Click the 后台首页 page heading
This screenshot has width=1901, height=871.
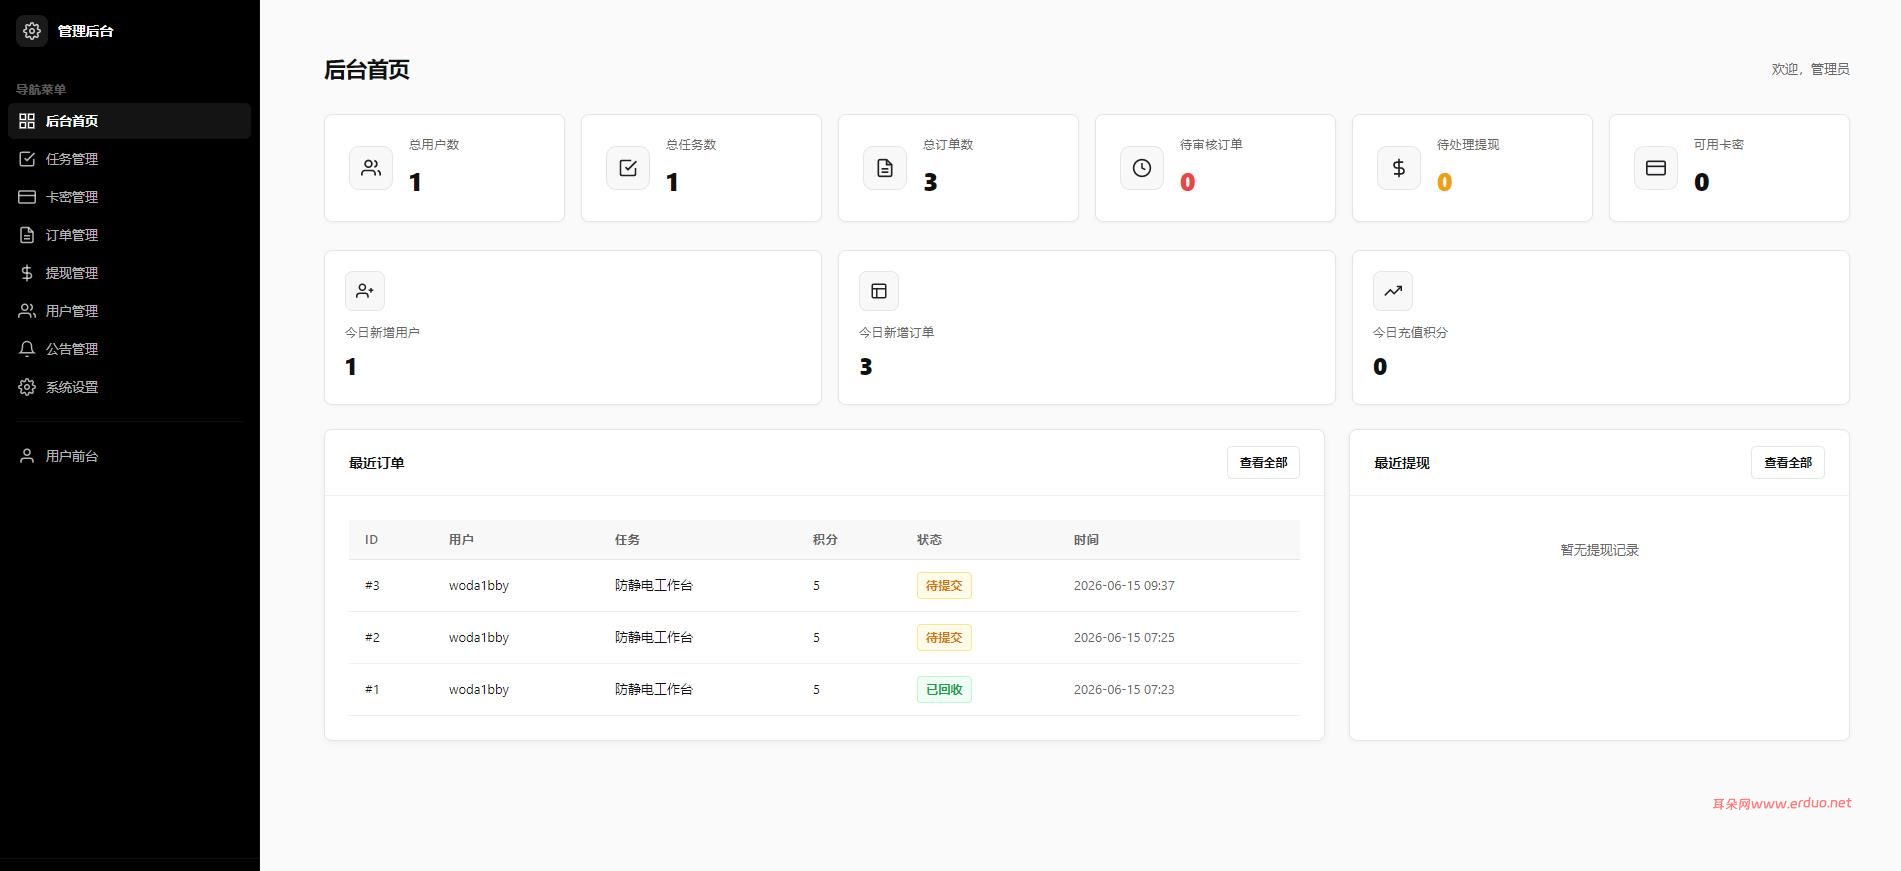click(x=367, y=69)
